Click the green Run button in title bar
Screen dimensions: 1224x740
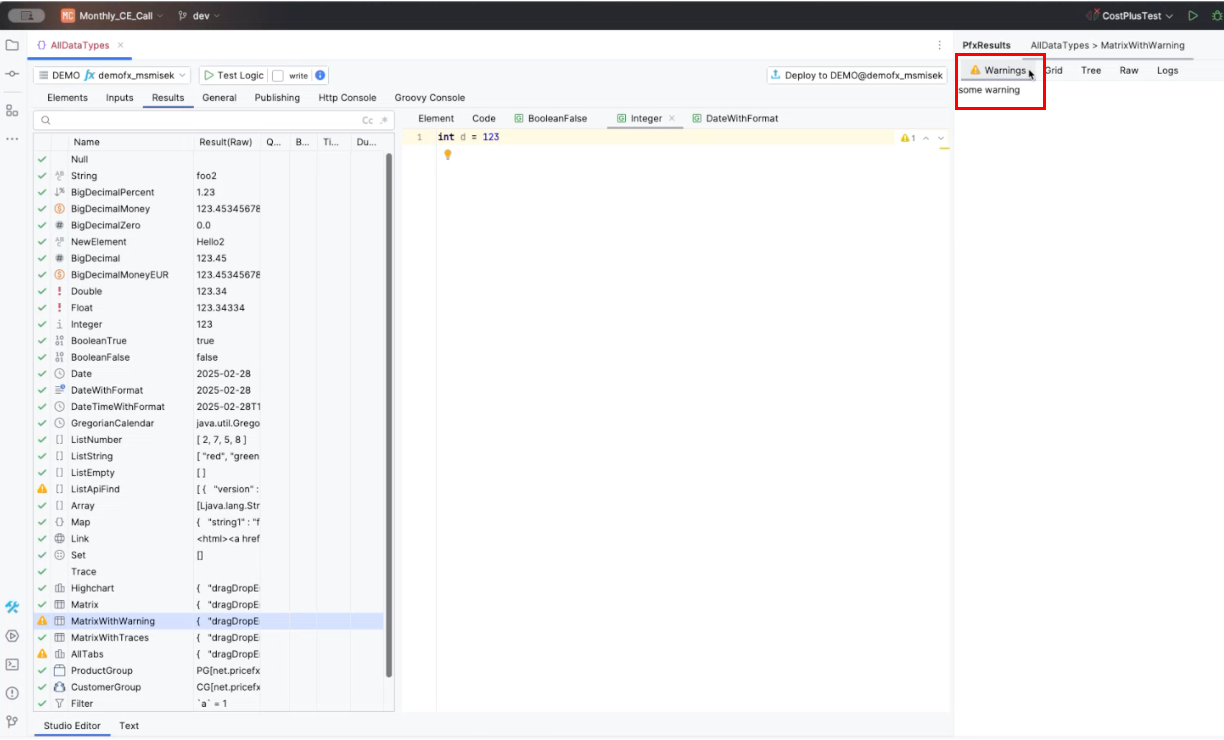(x=1192, y=16)
